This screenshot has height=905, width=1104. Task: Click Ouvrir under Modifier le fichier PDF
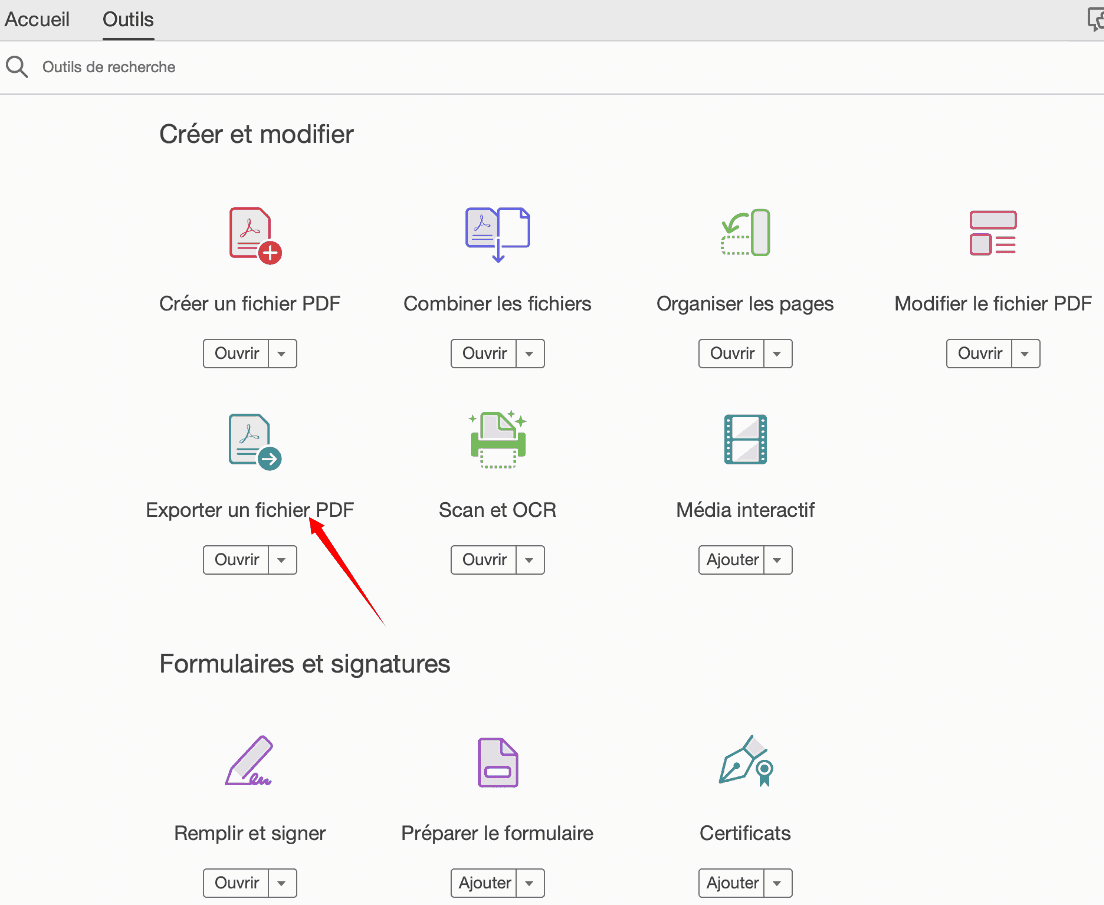click(x=980, y=354)
